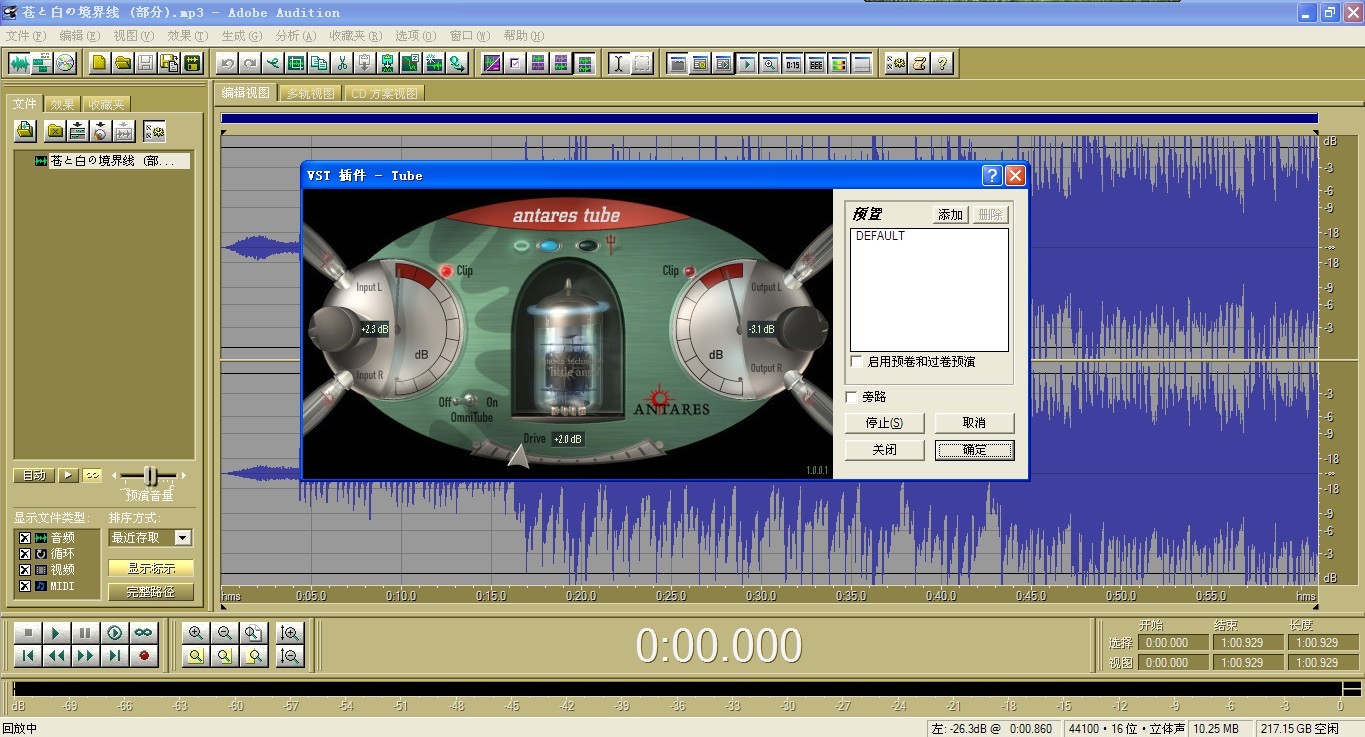Switch to the 多轨视图 tab
Viewport: 1365px width, 737px height.
(x=310, y=93)
